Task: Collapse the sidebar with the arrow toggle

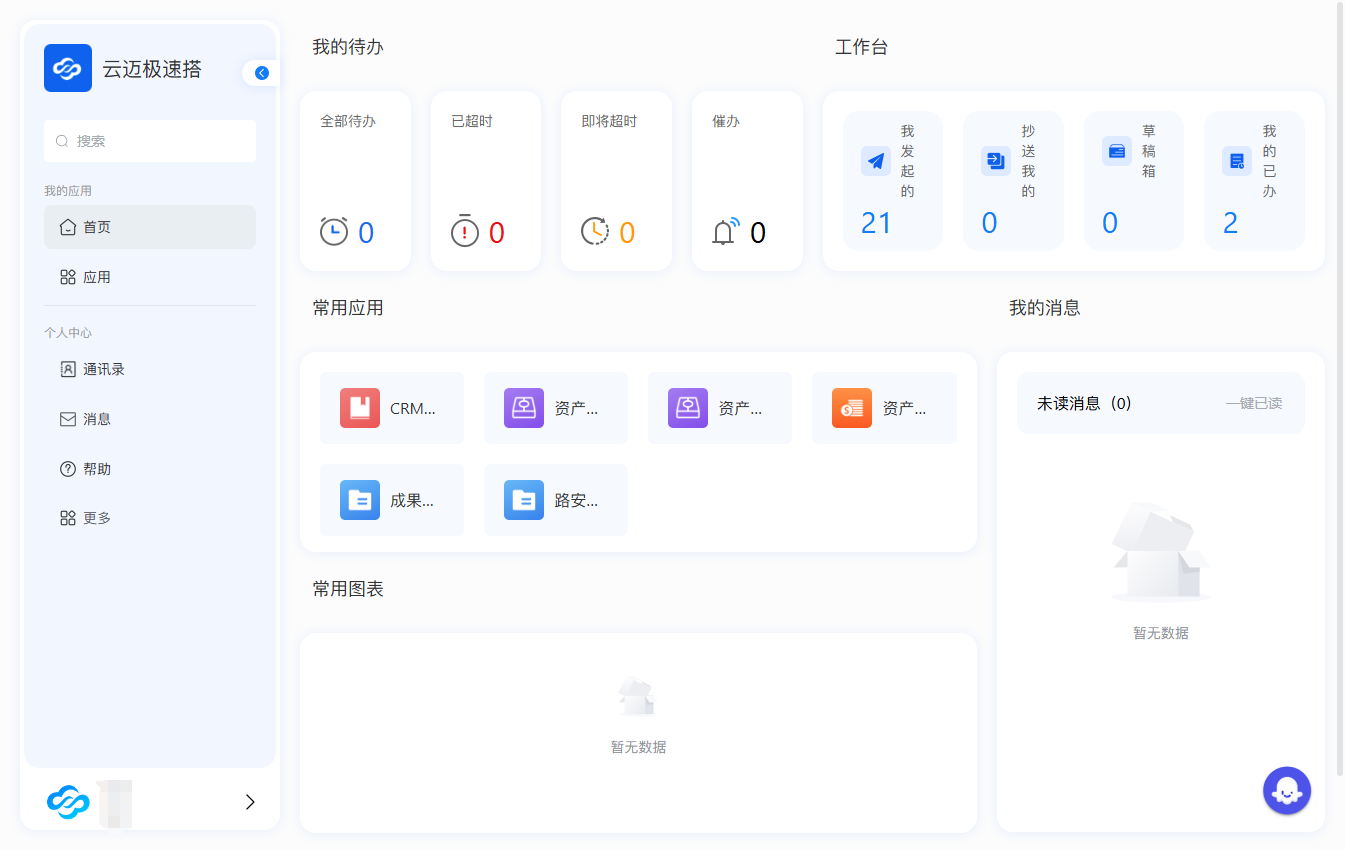Action: pyautogui.click(x=262, y=73)
